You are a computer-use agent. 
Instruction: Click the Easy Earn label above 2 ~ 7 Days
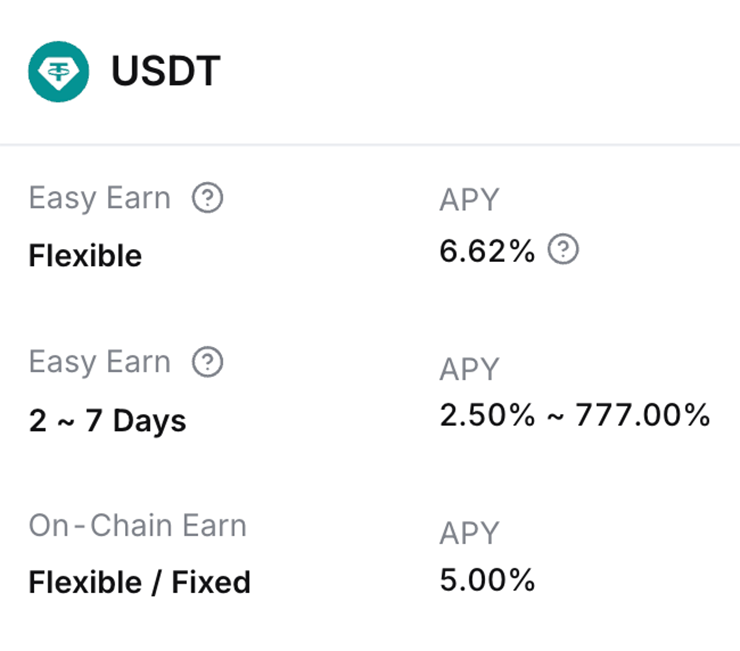coord(100,361)
